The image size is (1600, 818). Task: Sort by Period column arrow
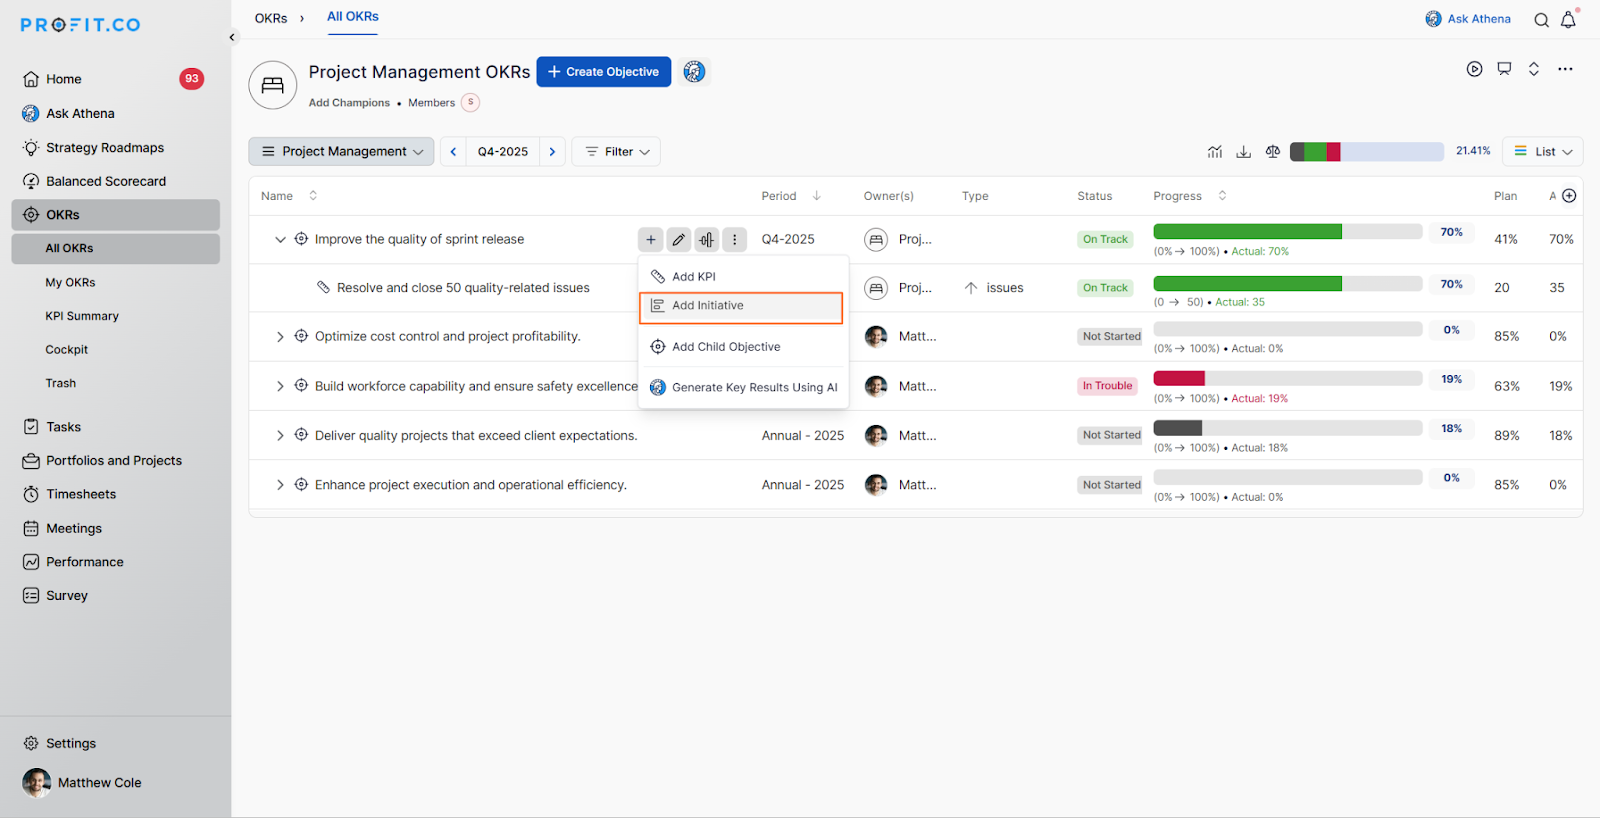(817, 196)
